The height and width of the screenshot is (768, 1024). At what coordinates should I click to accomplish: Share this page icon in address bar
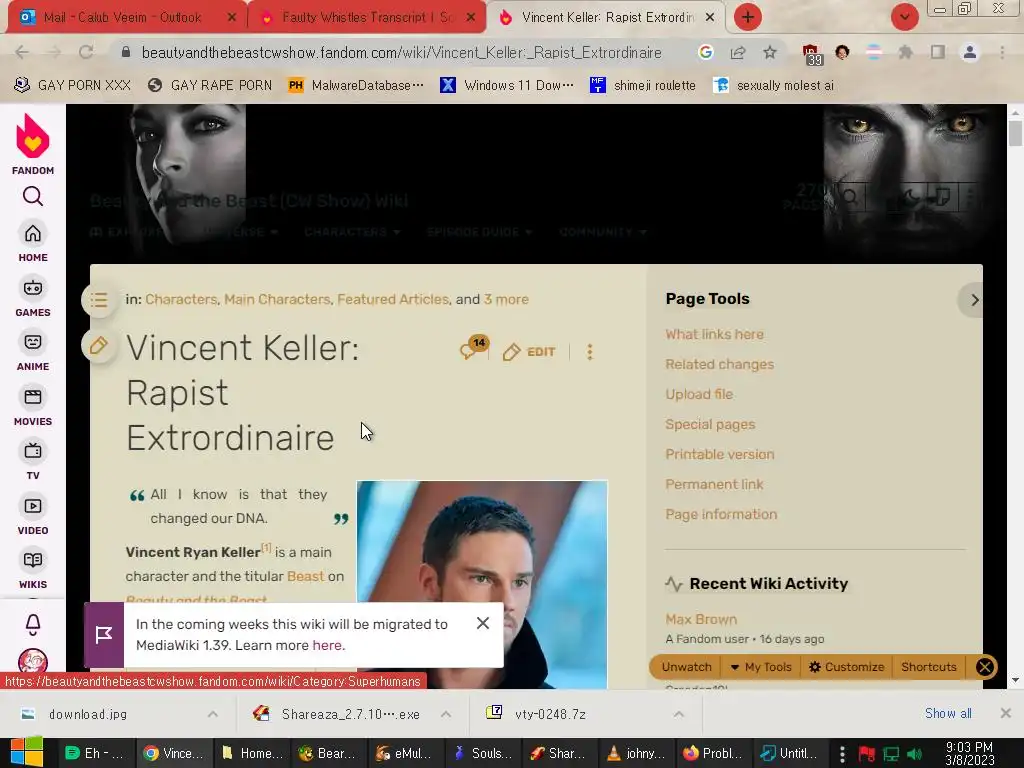(738, 52)
